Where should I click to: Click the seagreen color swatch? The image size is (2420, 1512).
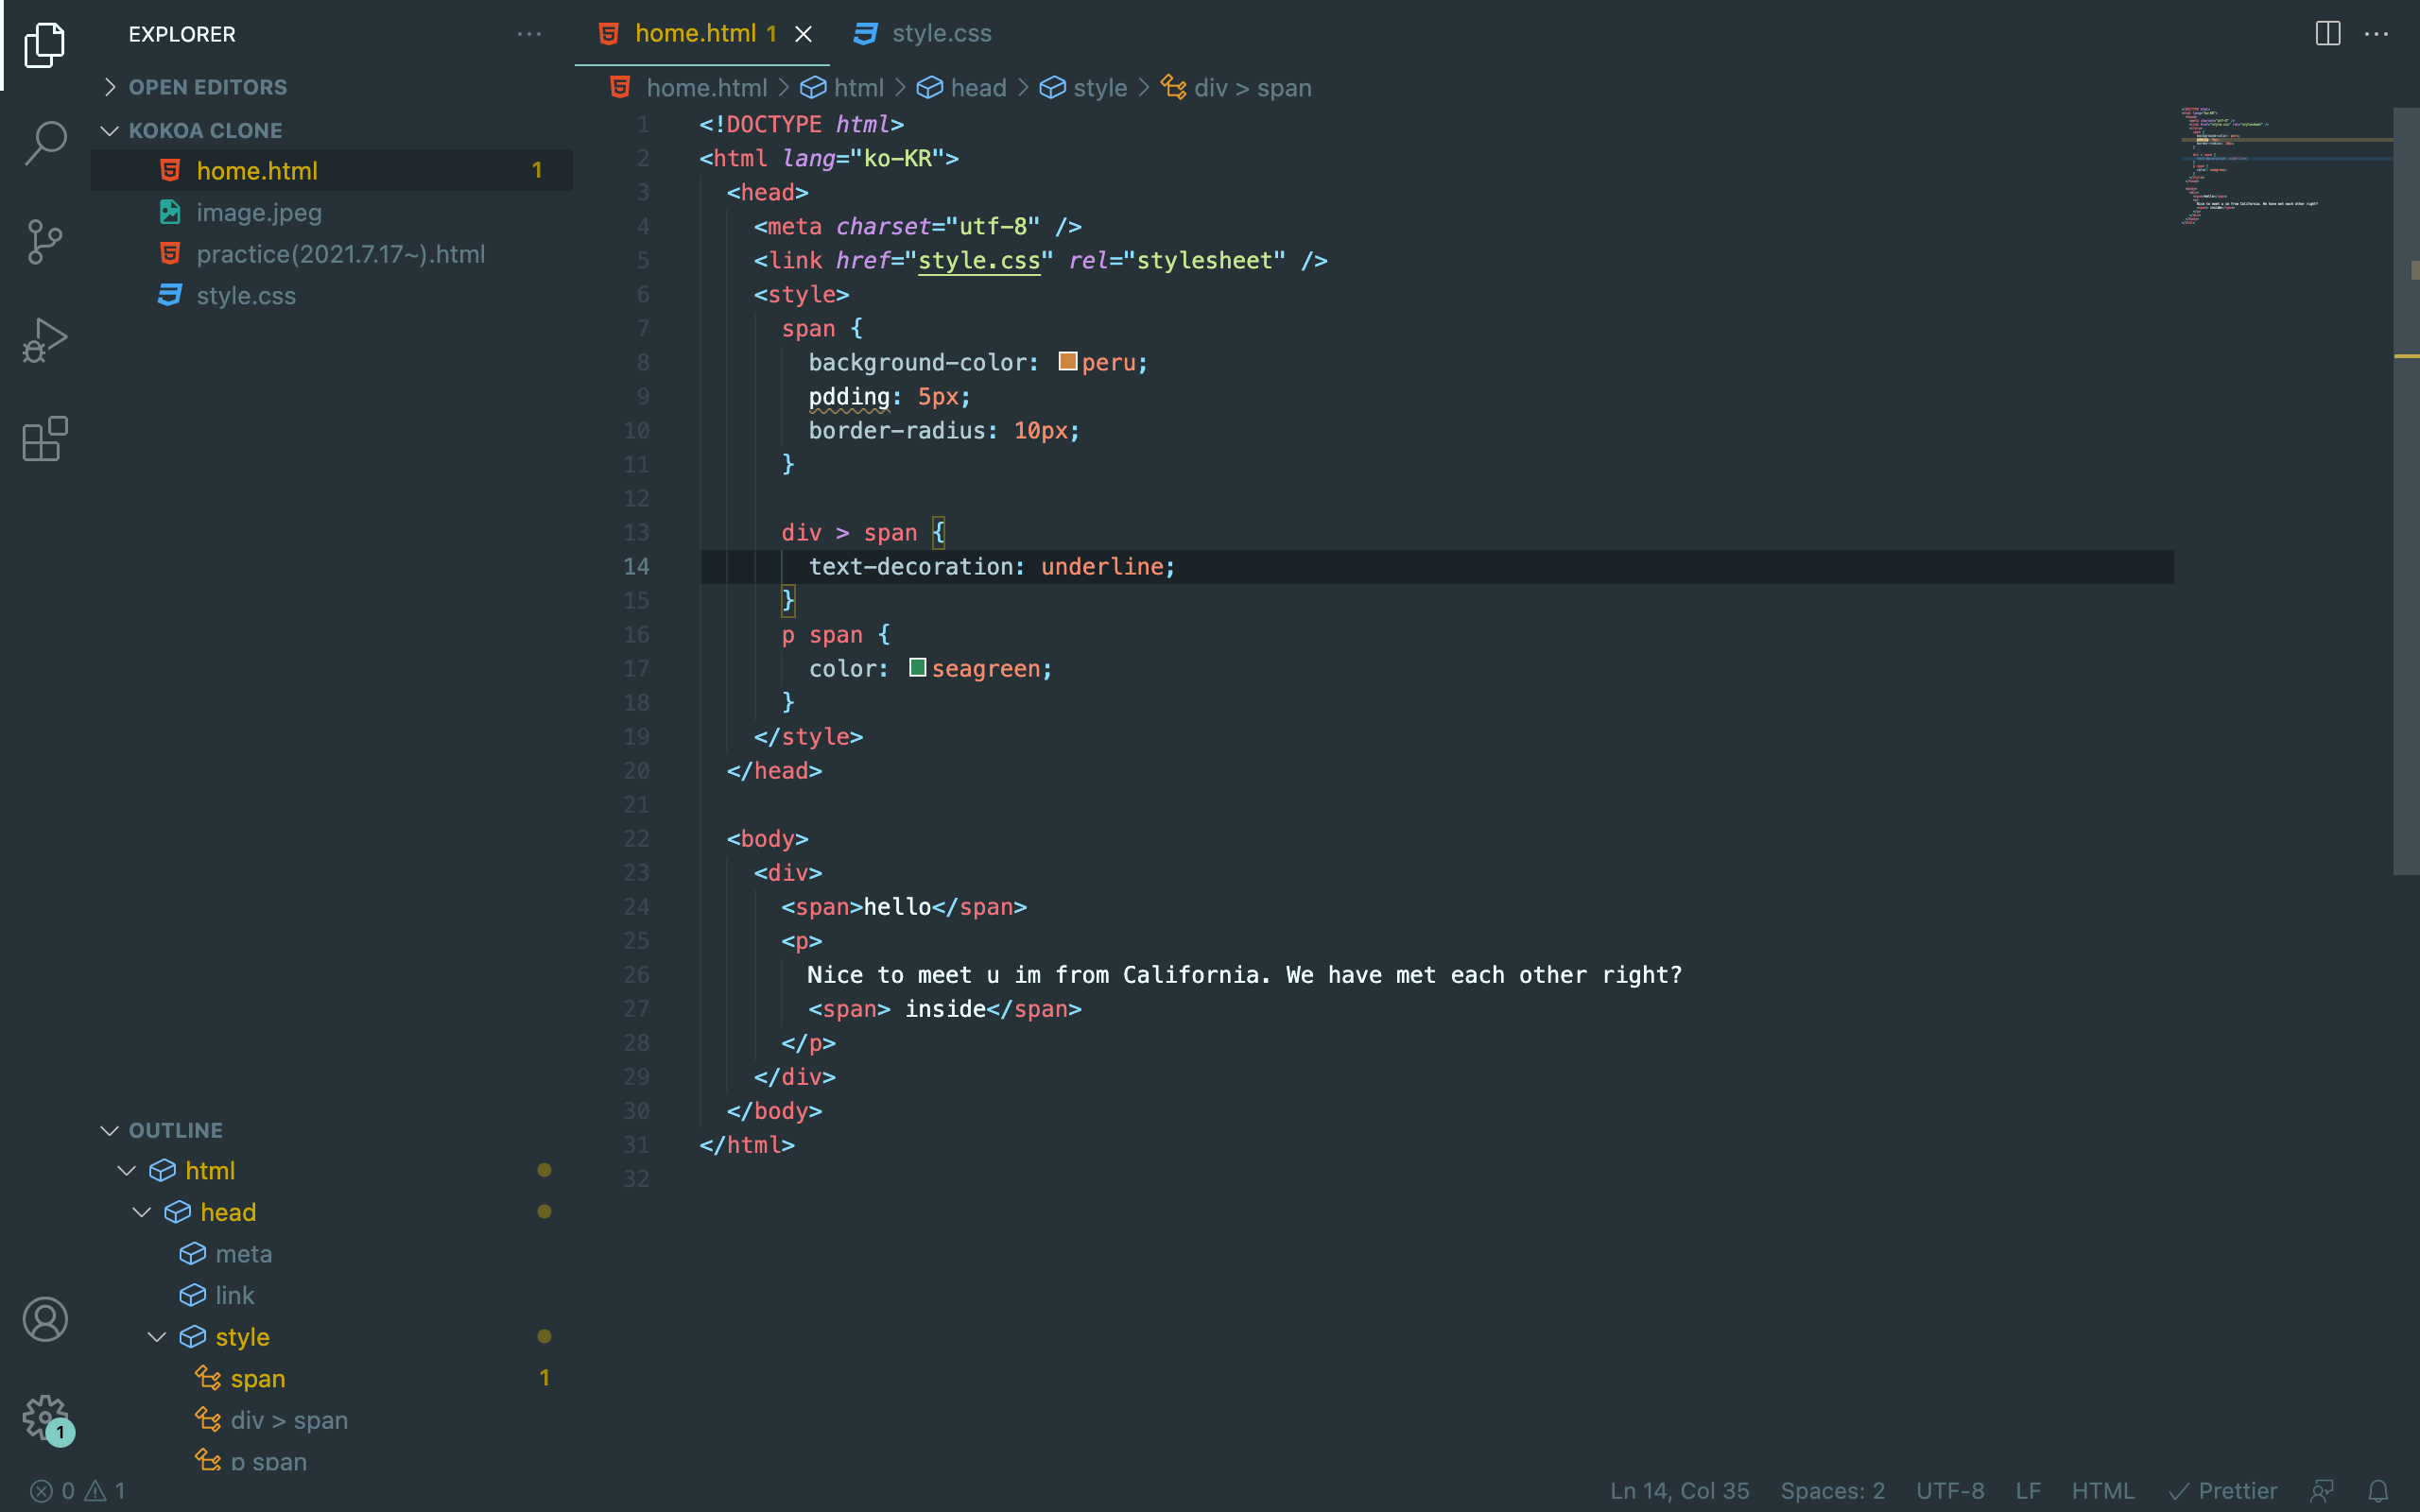[917, 668]
